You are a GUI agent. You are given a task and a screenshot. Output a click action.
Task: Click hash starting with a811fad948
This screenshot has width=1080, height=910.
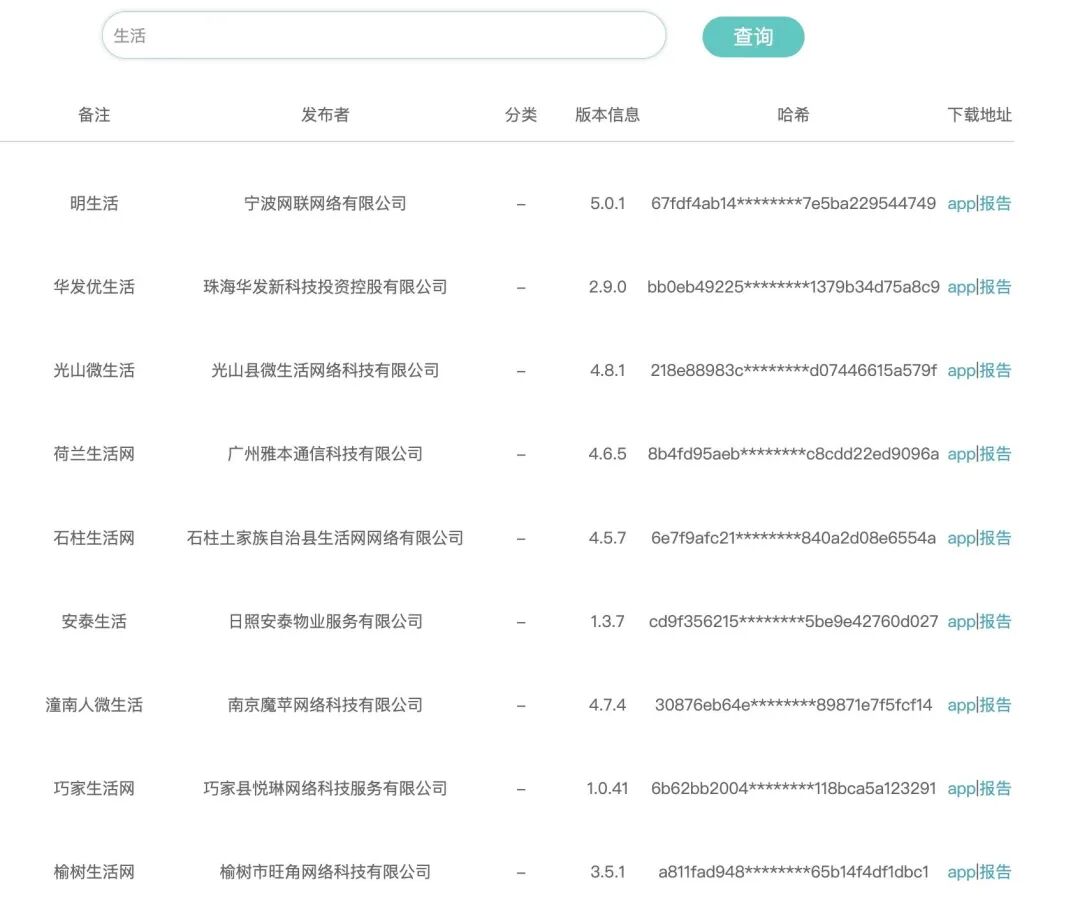pos(793,872)
